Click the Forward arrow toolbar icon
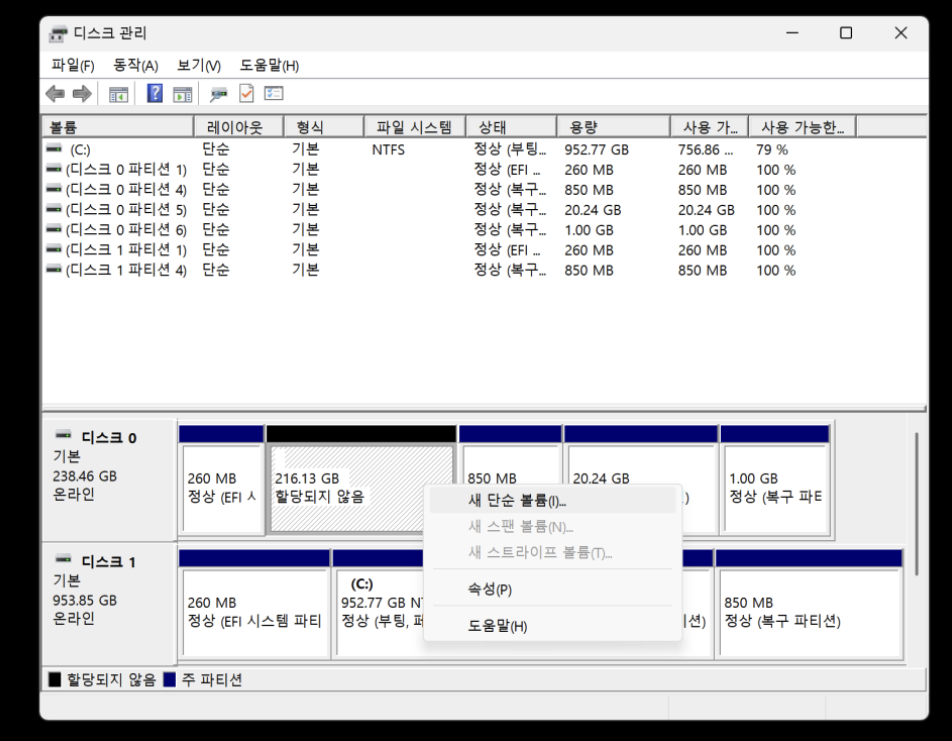The image size is (952, 741). (x=82, y=94)
